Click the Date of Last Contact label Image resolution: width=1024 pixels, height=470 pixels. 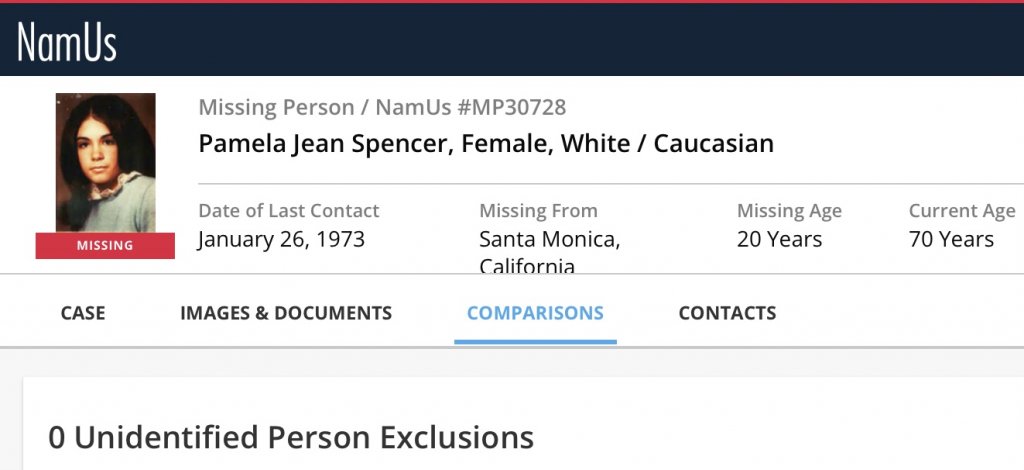pos(289,211)
